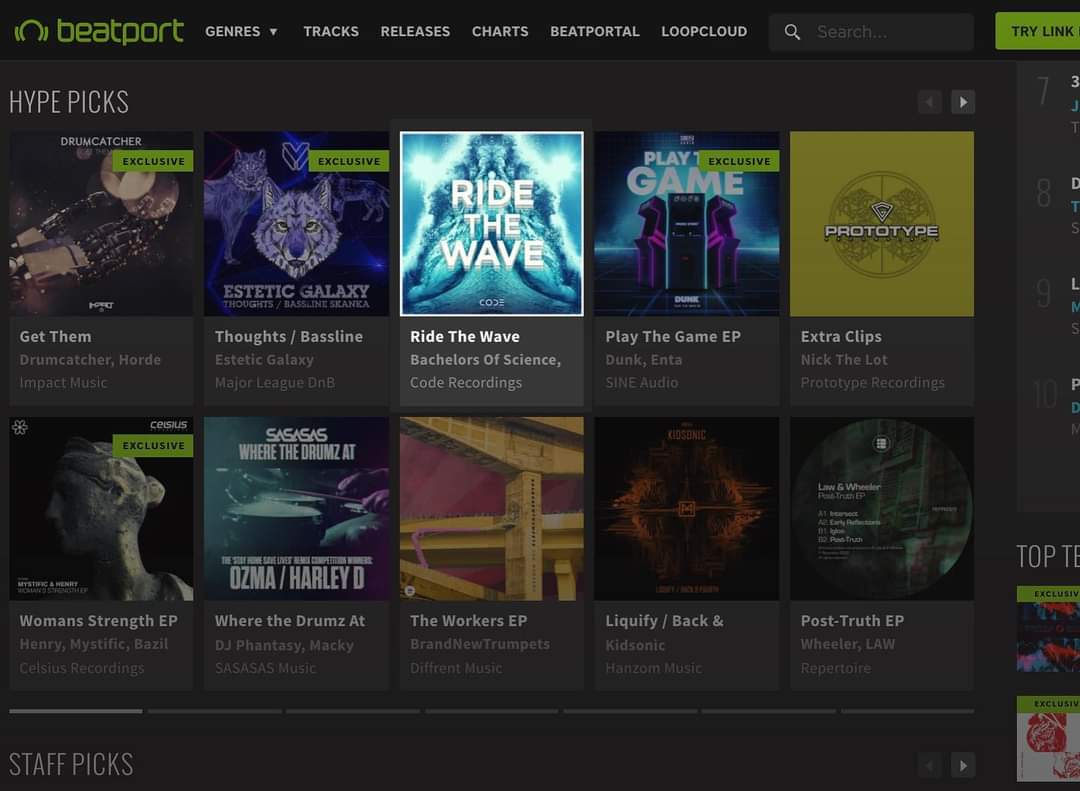Navigate to the CHARTS section
1080x791 pixels.
coord(500,31)
